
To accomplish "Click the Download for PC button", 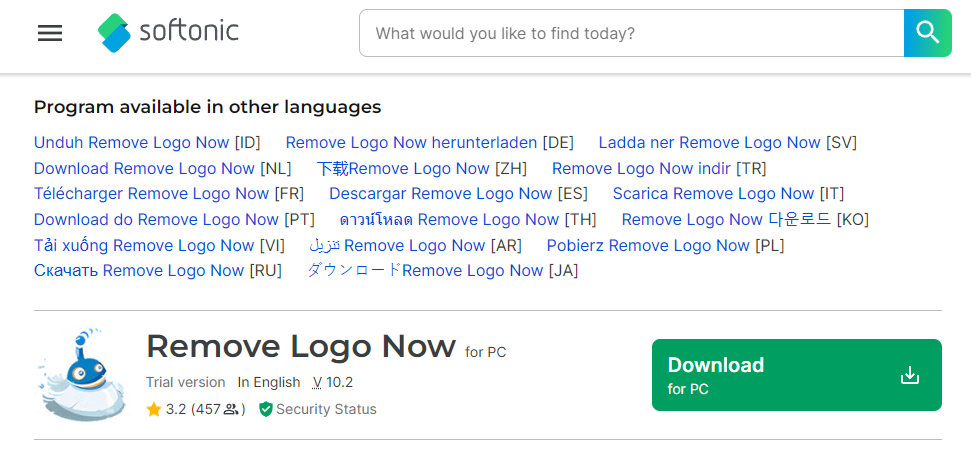I will [x=796, y=375].
